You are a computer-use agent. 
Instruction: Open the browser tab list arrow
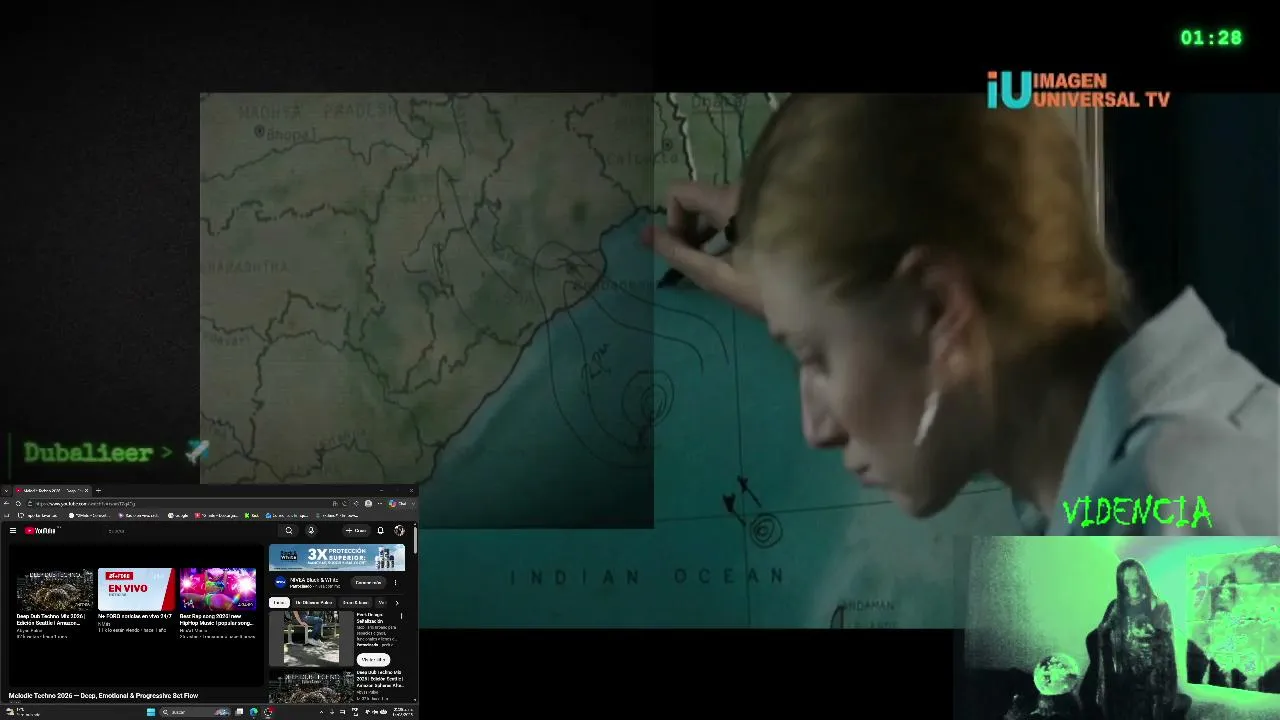[x=6, y=490]
